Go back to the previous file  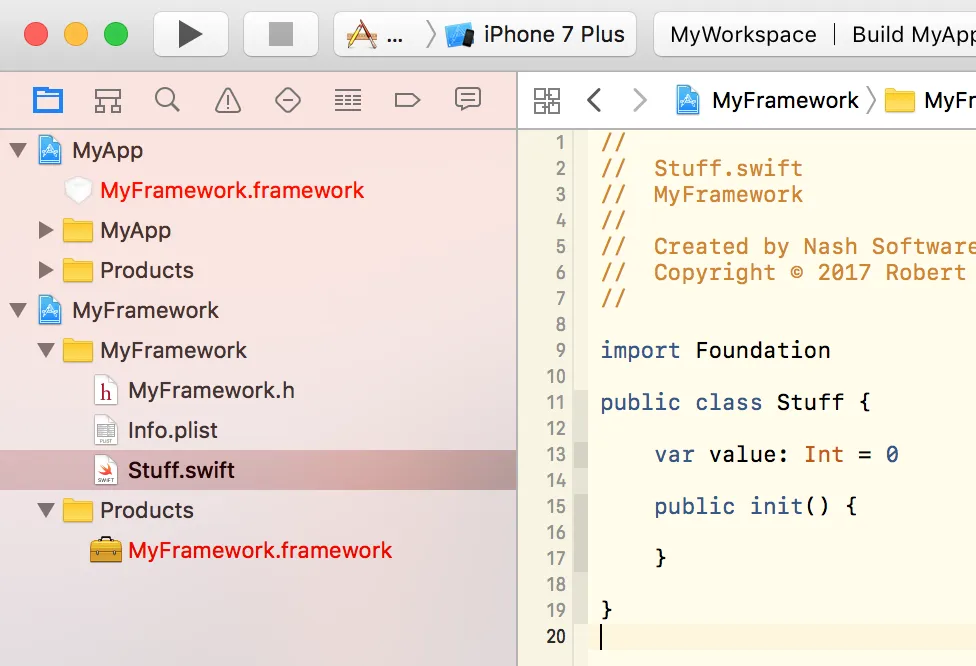(x=594, y=100)
